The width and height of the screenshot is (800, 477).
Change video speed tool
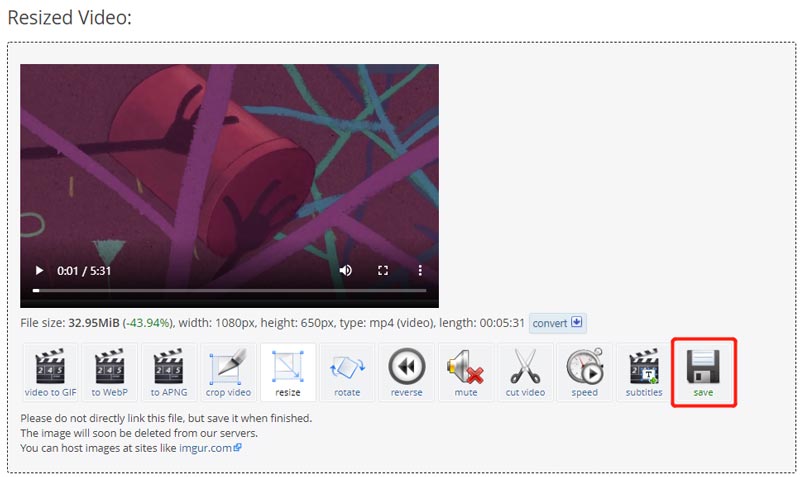pyautogui.click(x=585, y=372)
